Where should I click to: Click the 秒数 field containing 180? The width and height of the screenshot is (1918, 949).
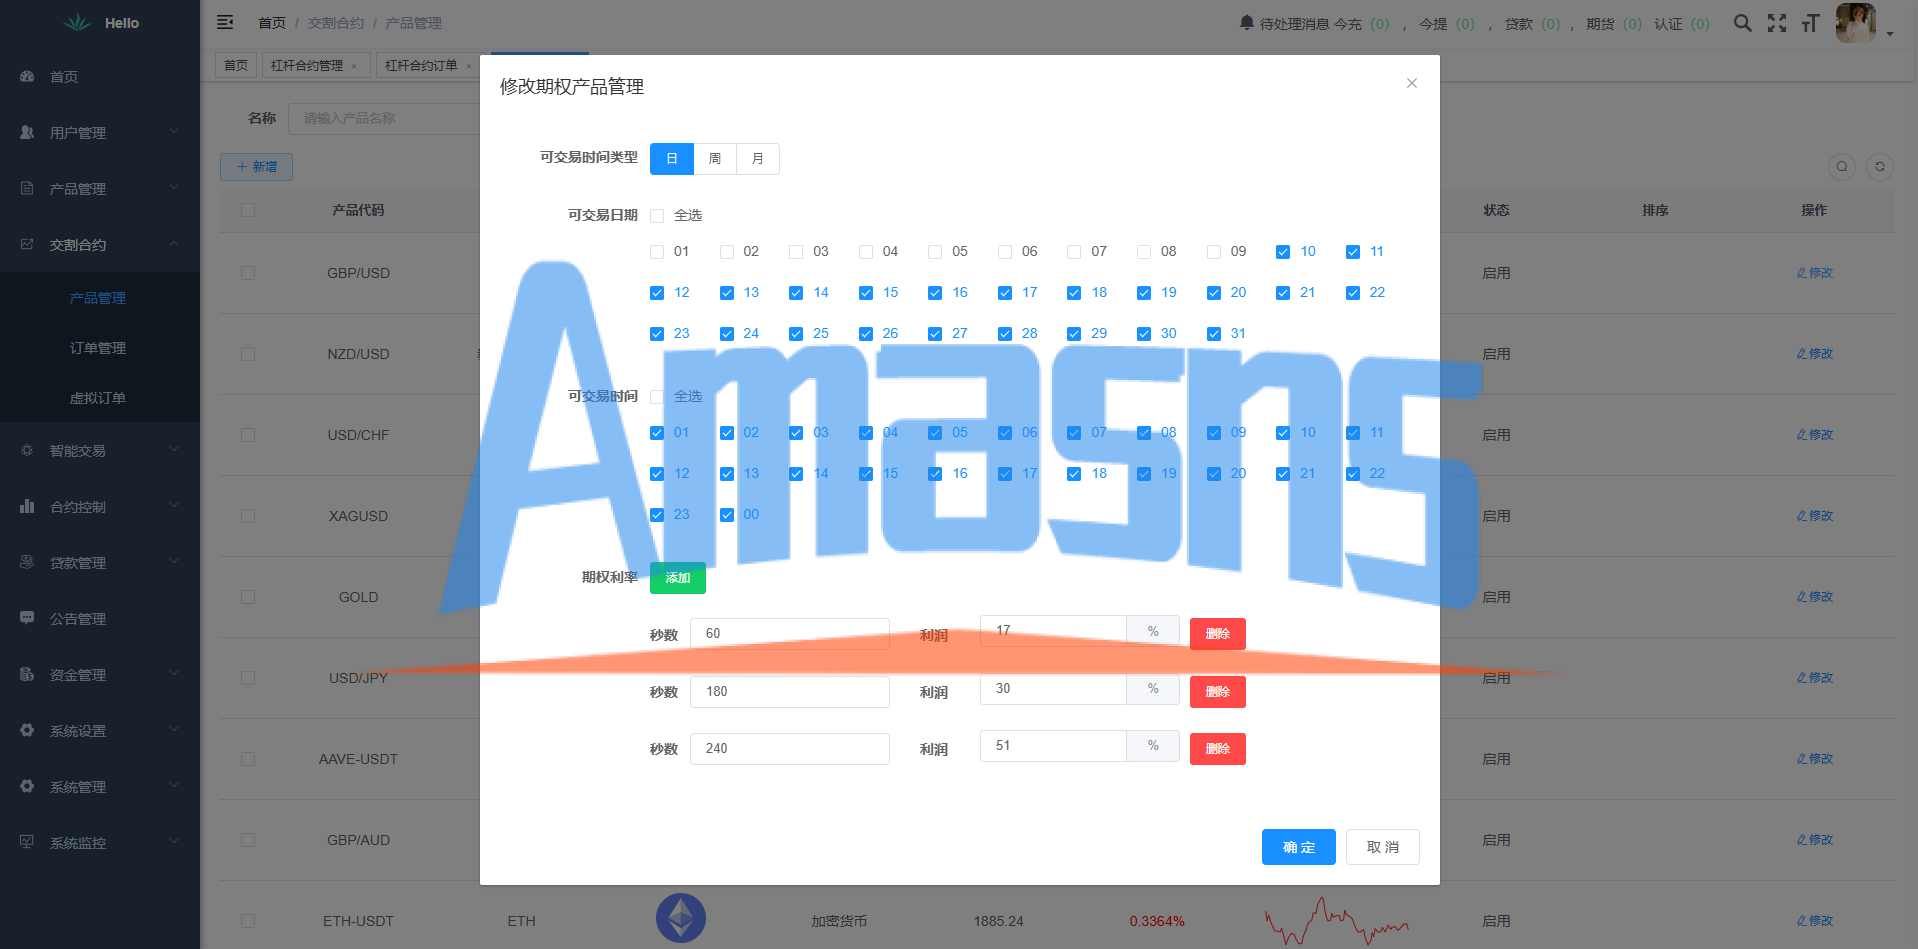coord(790,692)
